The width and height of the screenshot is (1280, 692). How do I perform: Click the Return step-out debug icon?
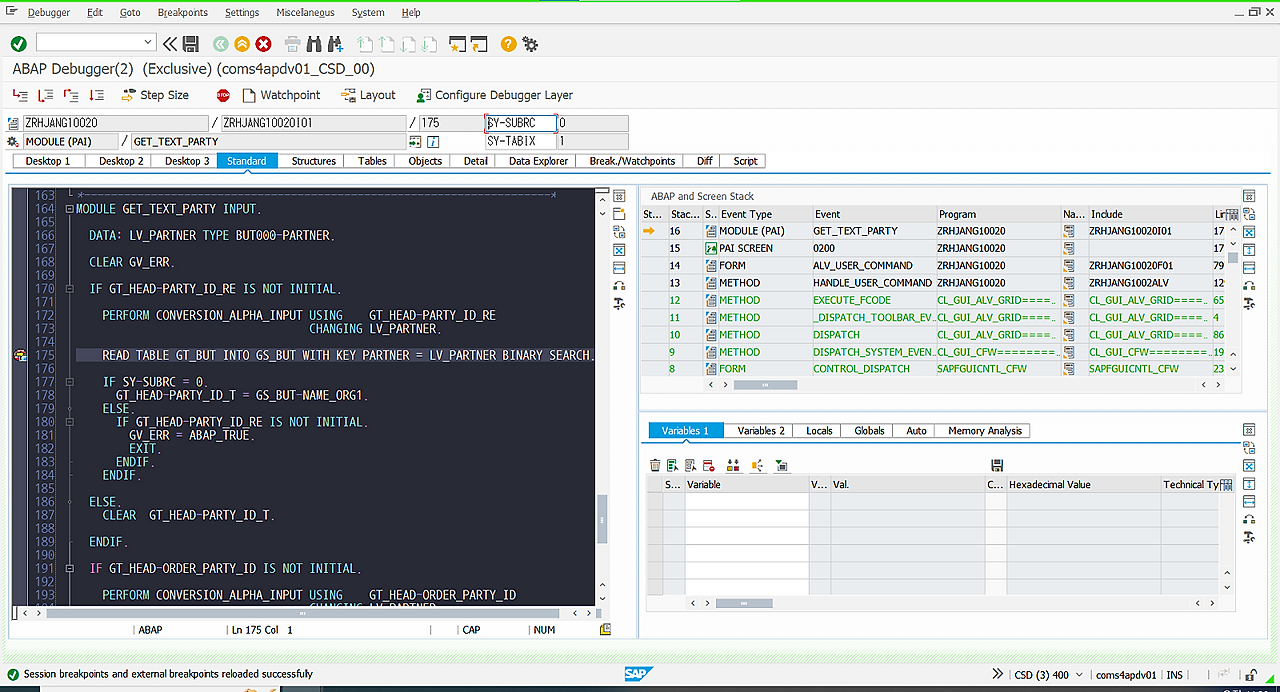click(x=71, y=95)
